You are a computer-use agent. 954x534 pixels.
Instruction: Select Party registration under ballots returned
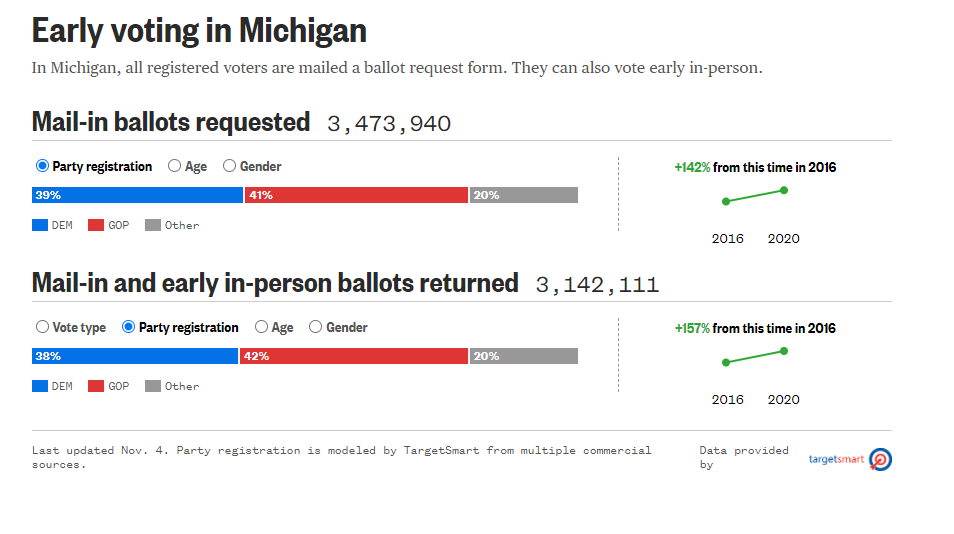[x=128, y=327]
